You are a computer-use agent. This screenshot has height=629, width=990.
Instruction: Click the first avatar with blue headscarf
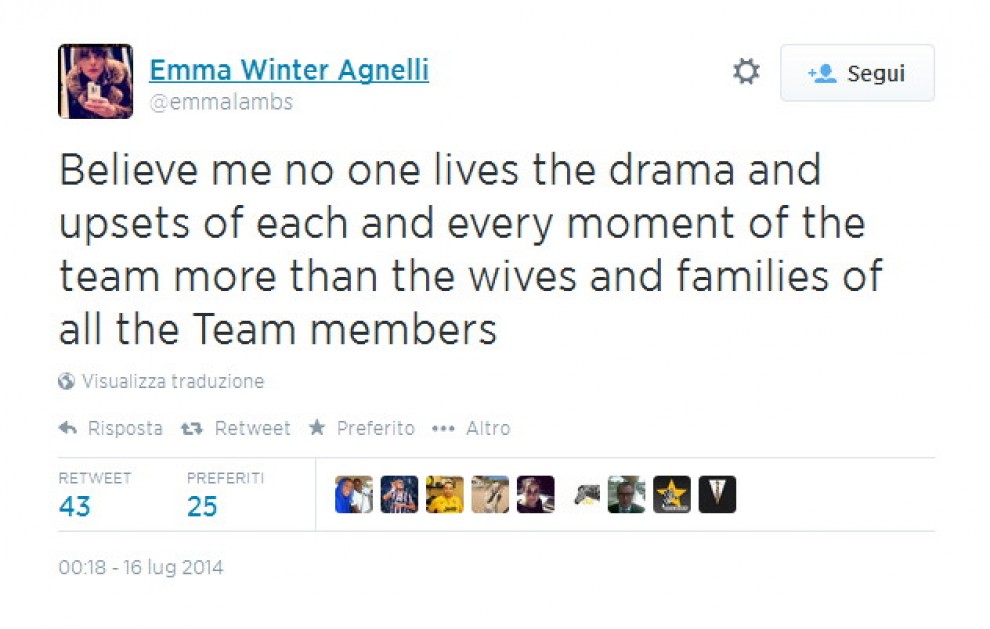click(x=353, y=495)
